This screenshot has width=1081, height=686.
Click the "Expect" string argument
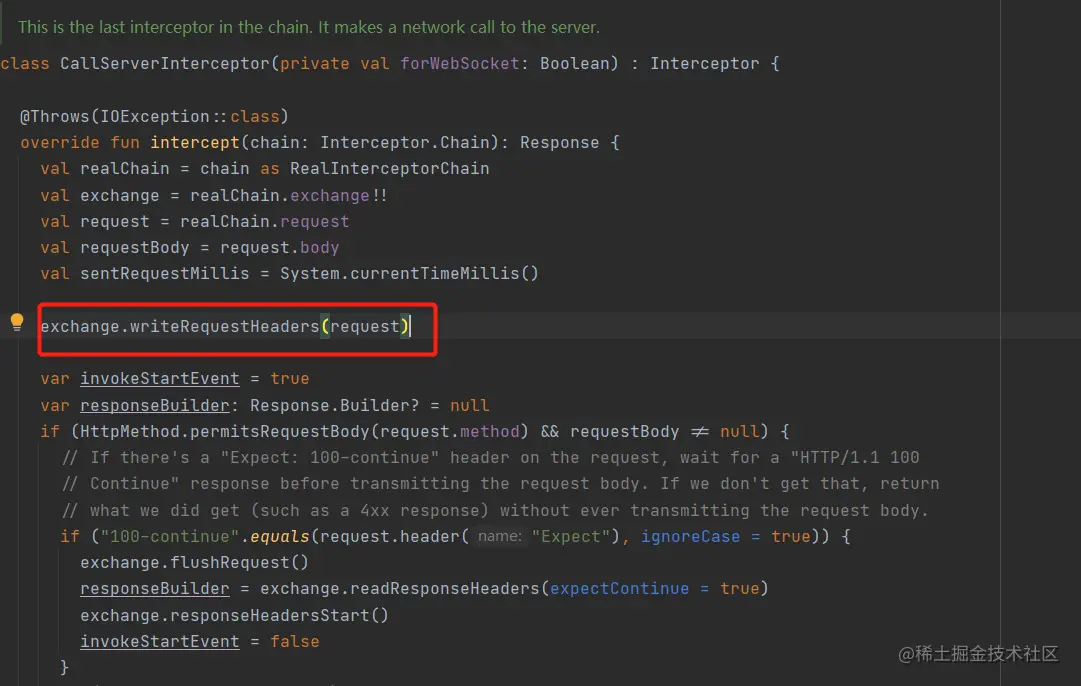pos(571,536)
